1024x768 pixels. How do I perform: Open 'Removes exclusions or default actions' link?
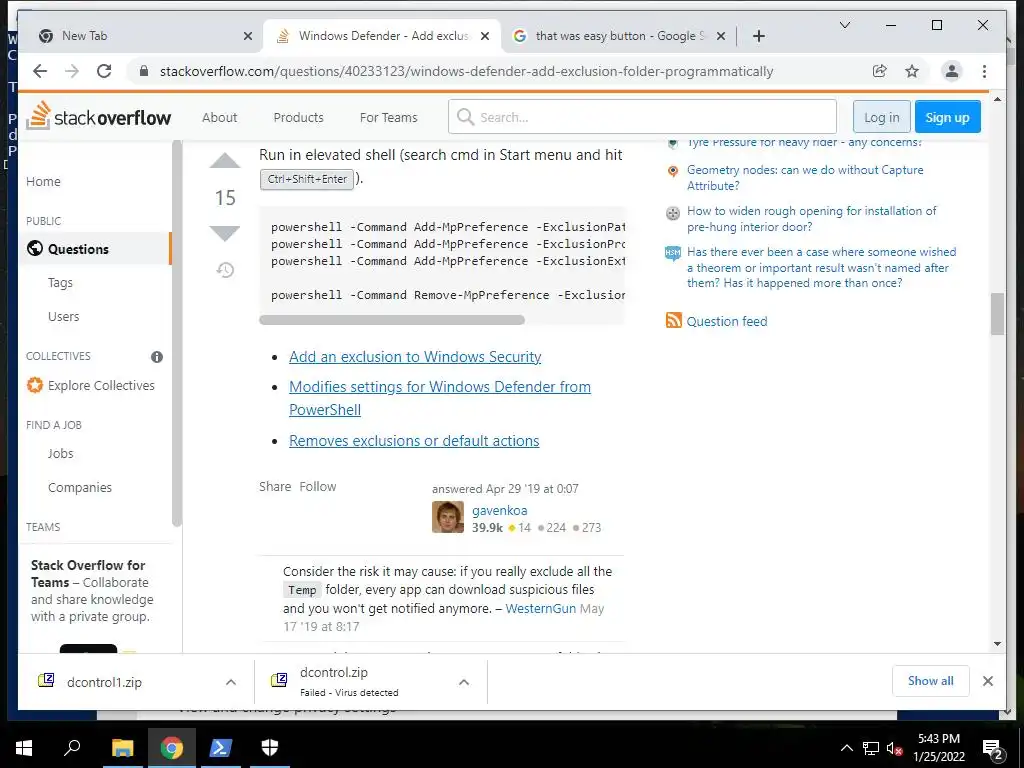click(x=414, y=441)
